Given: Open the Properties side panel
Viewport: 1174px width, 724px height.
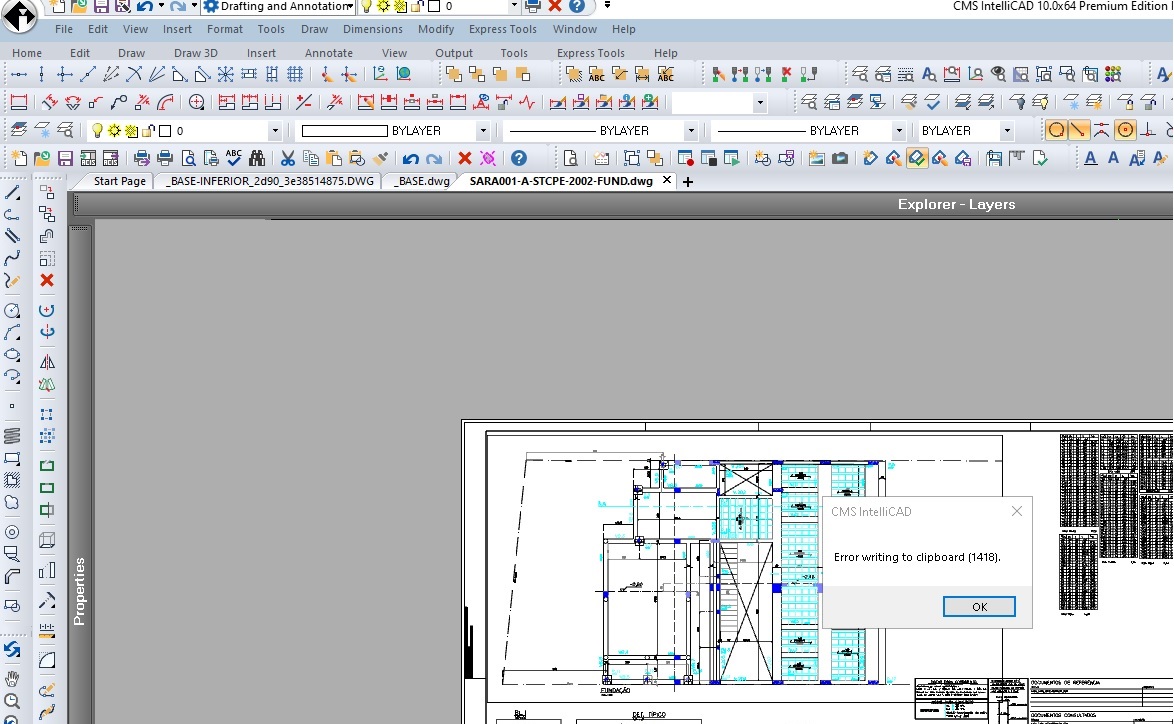Looking at the screenshot, I should click(79, 591).
